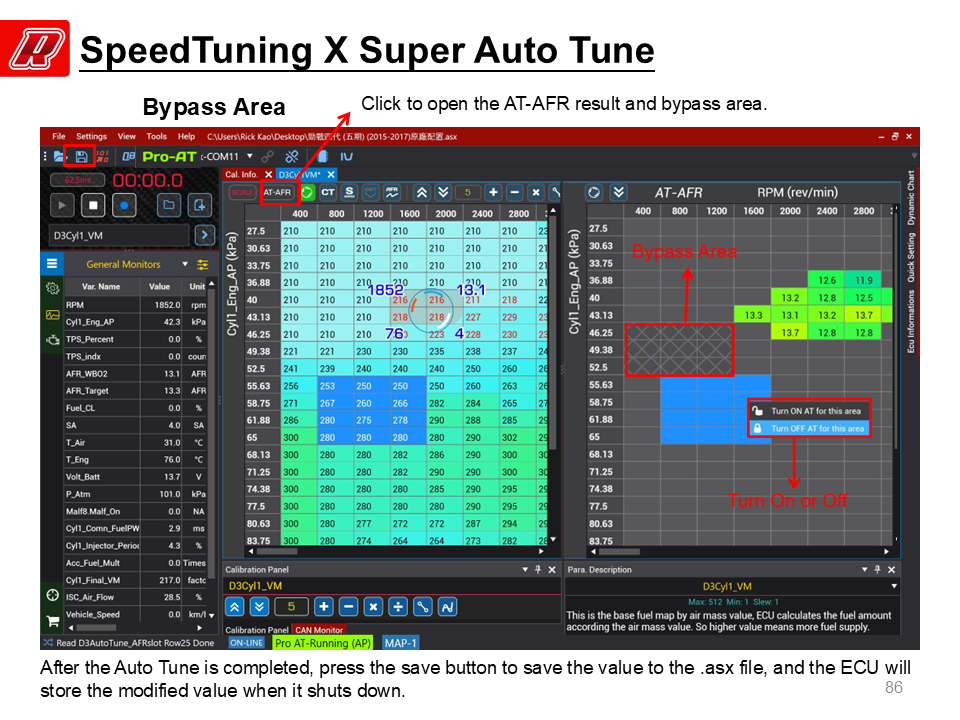The width and height of the screenshot is (960, 720).
Task: Click the grey chain link icon
Action: click(x=268, y=157)
